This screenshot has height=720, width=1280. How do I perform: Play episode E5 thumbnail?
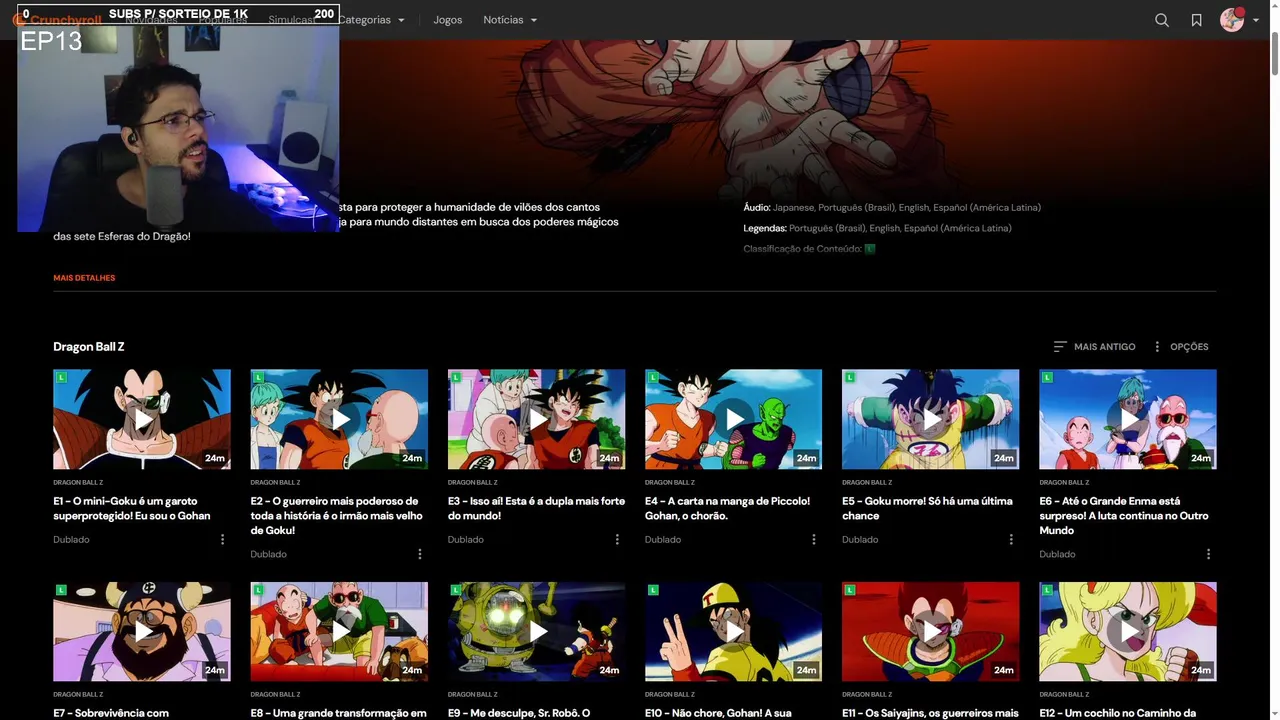931,419
